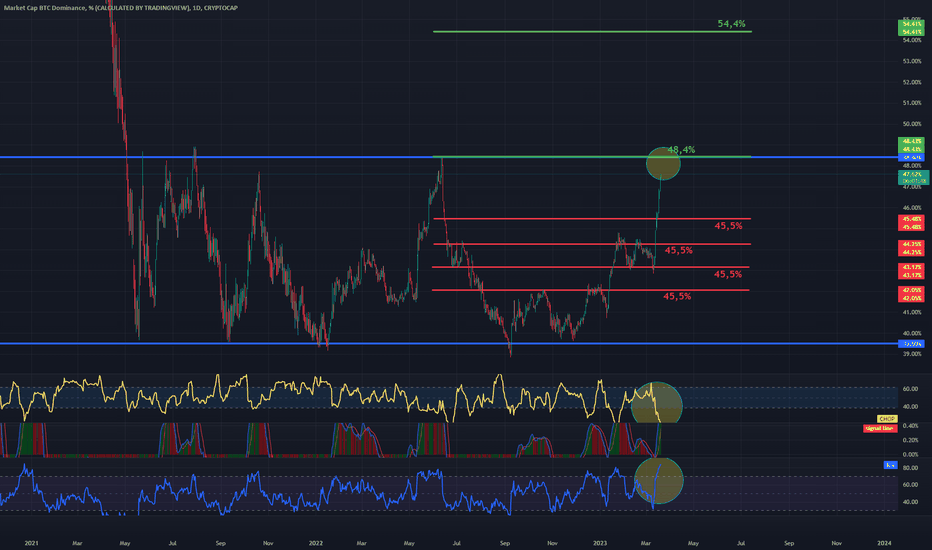Select the green 54,4% annotation text

coord(731,24)
